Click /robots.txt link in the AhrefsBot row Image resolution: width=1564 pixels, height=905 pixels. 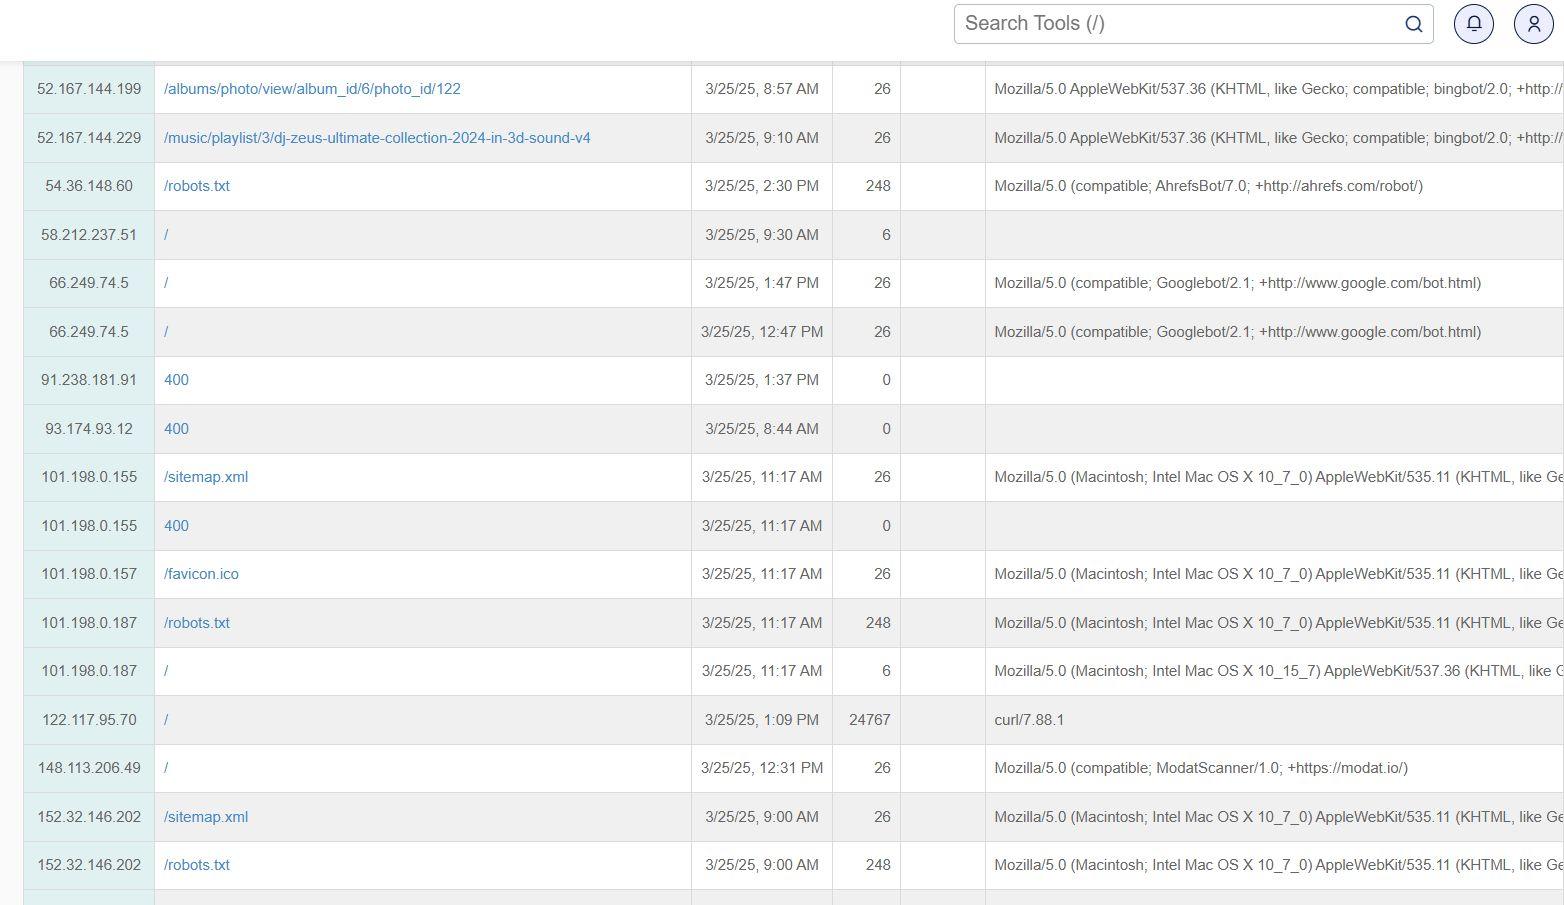[x=197, y=186]
